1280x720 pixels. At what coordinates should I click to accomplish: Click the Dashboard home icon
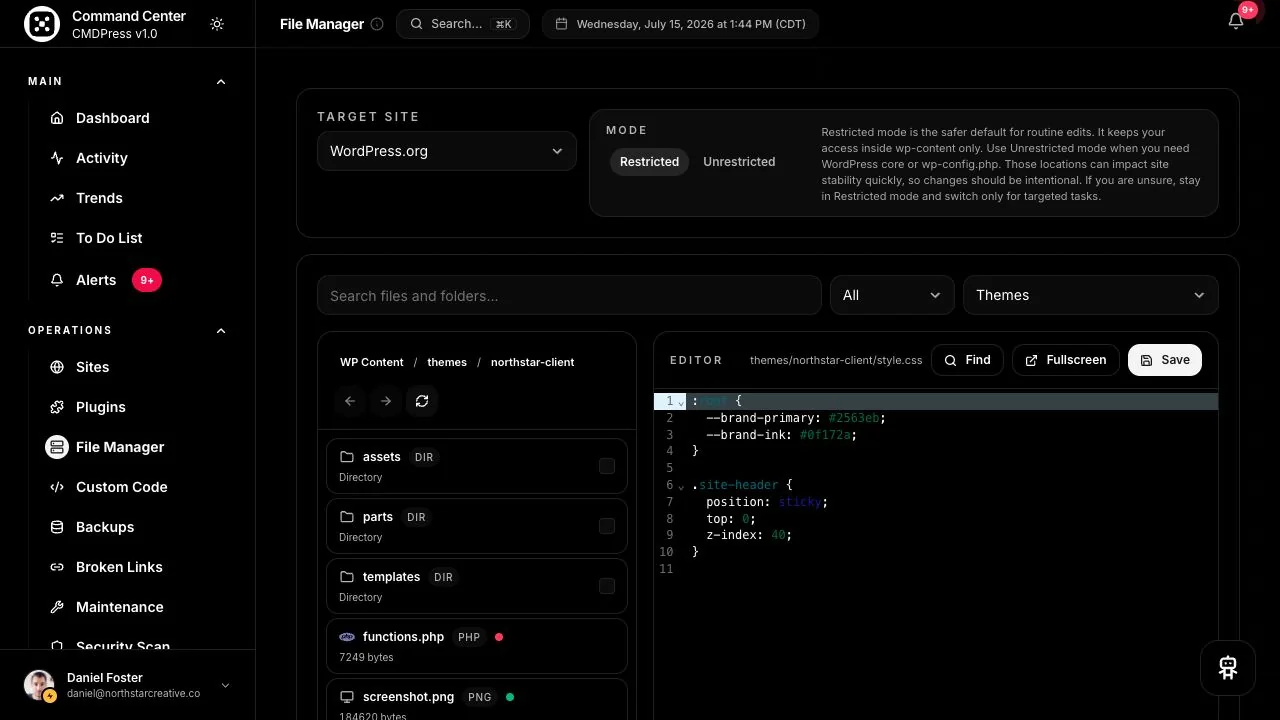coord(57,118)
